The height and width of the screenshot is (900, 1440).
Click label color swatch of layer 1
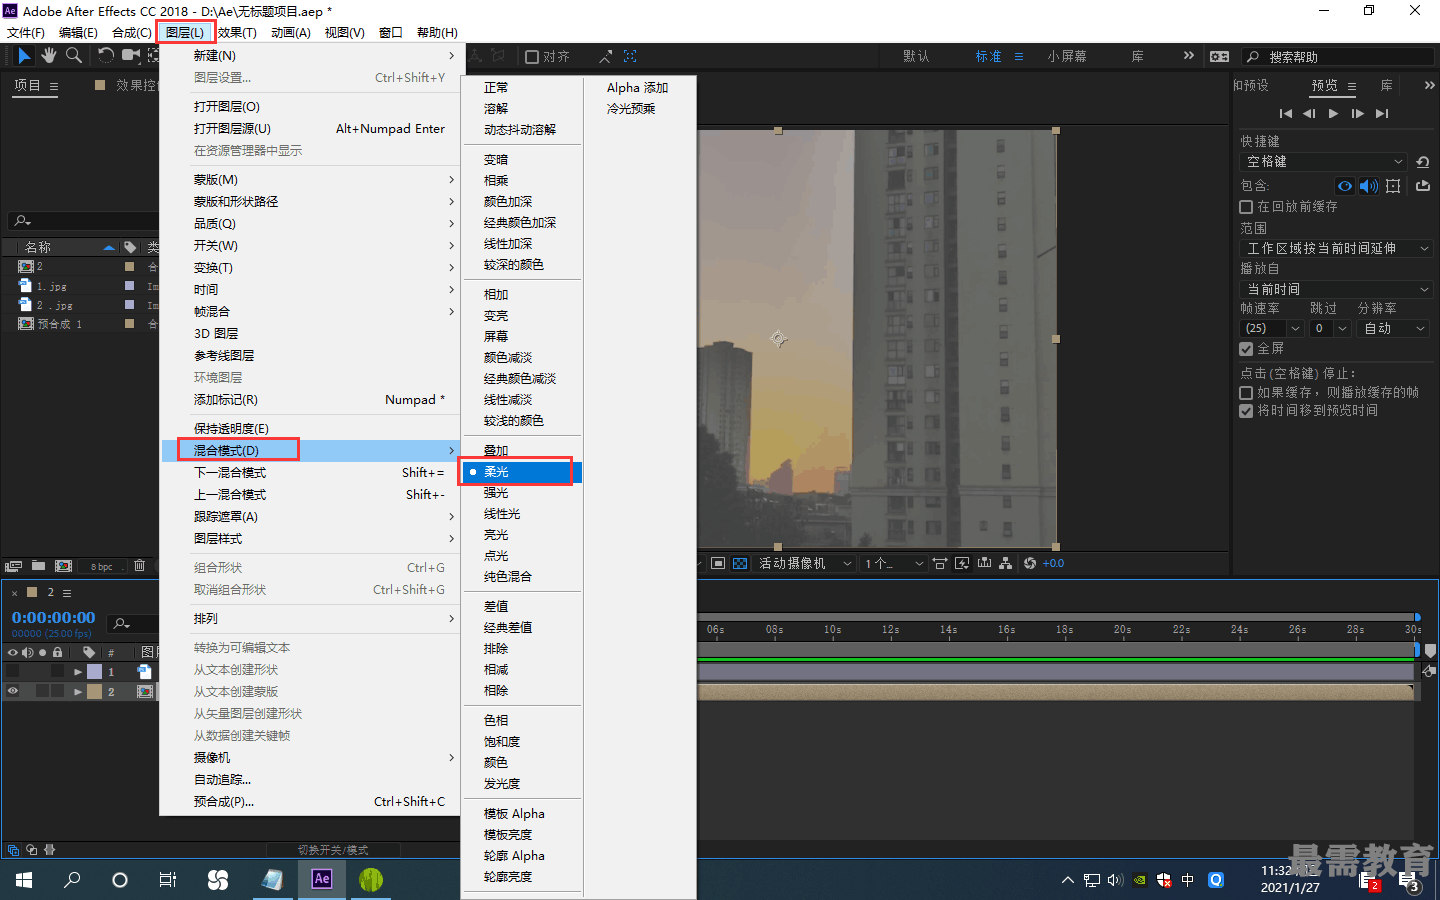(x=94, y=672)
